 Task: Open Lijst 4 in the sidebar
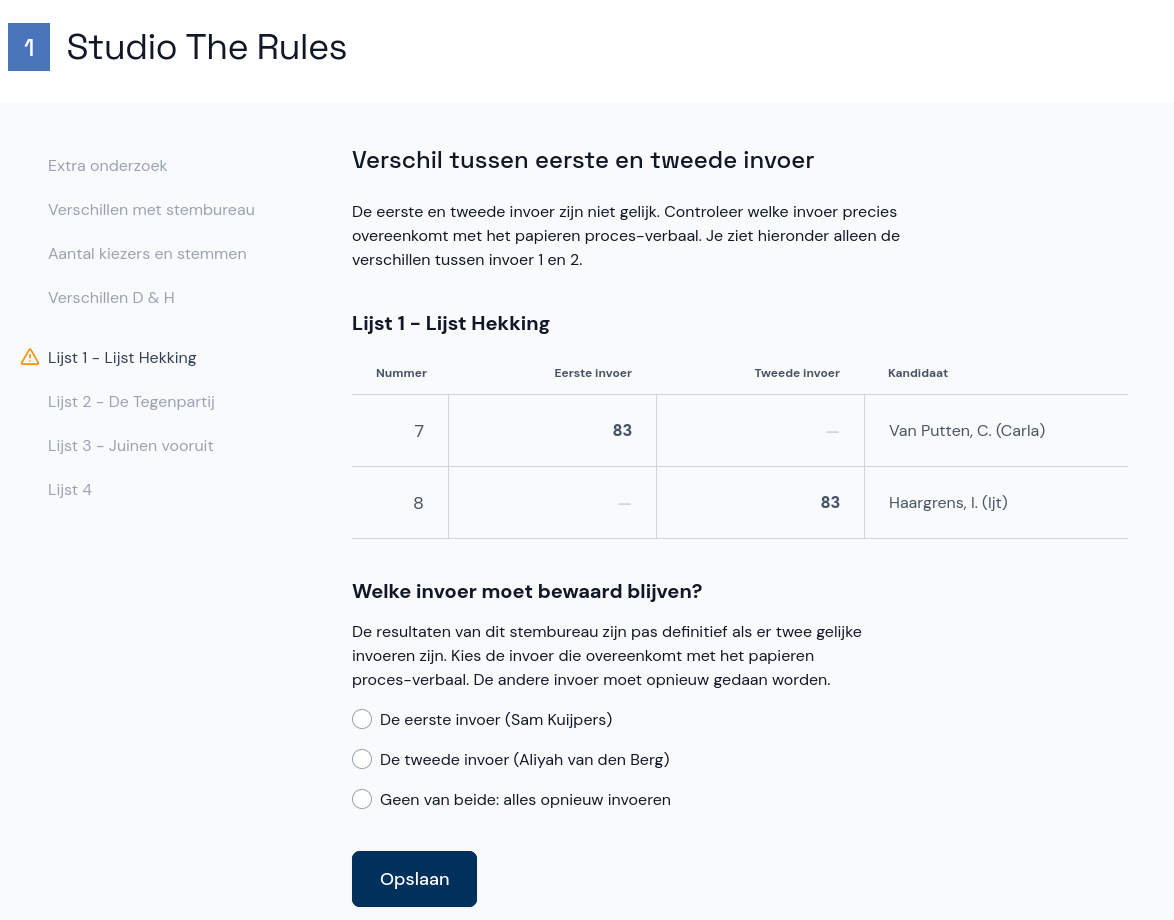(x=70, y=490)
